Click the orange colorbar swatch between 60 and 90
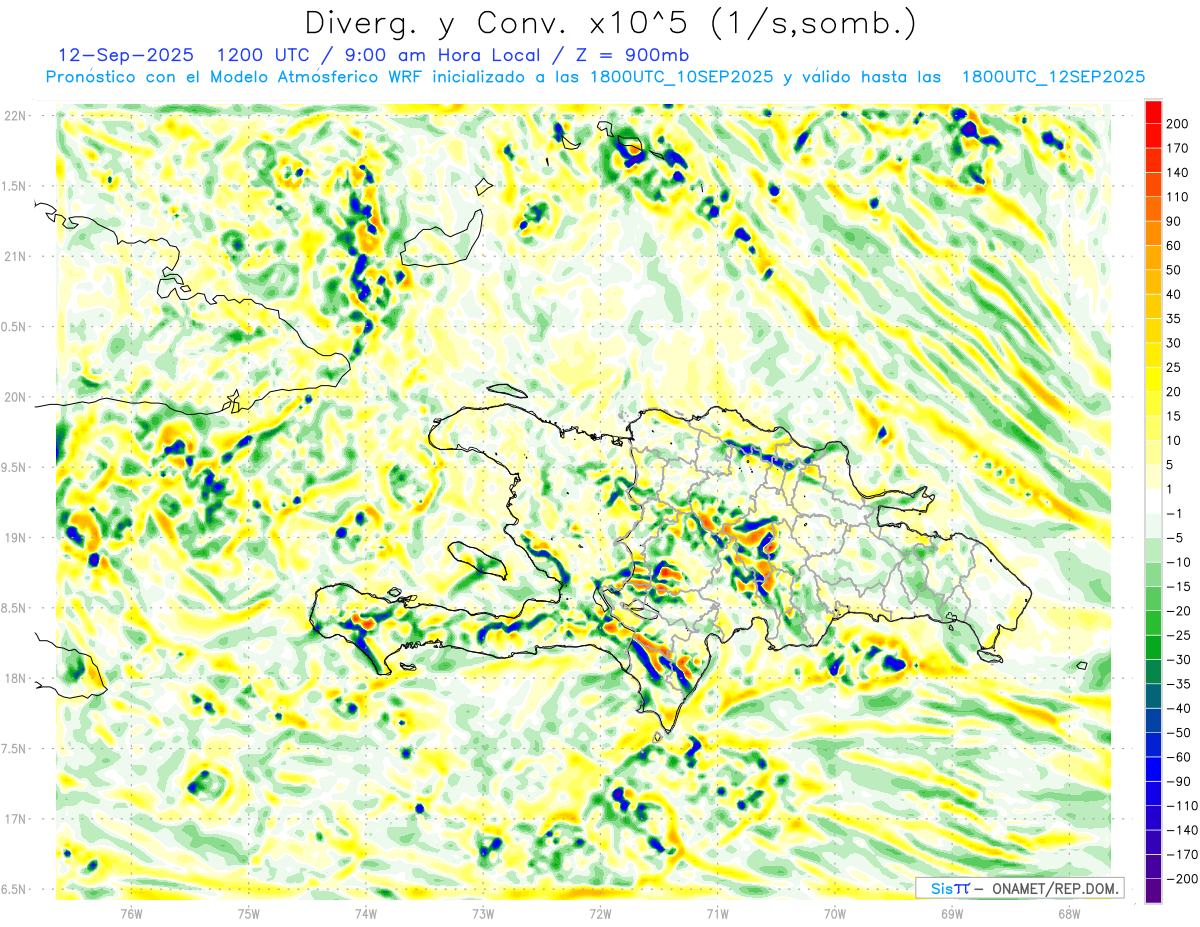Image resolution: width=1200 pixels, height=927 pixels. tap(1153, 232)
